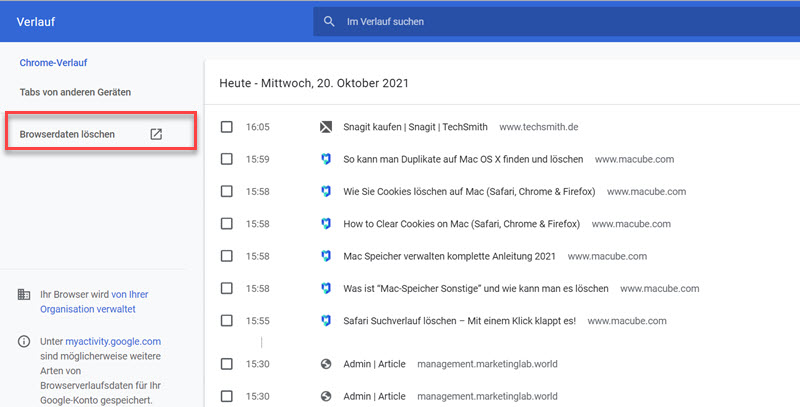
Task: Select Browserdaten löschen in the sidebar
Action: pos(67,134)
